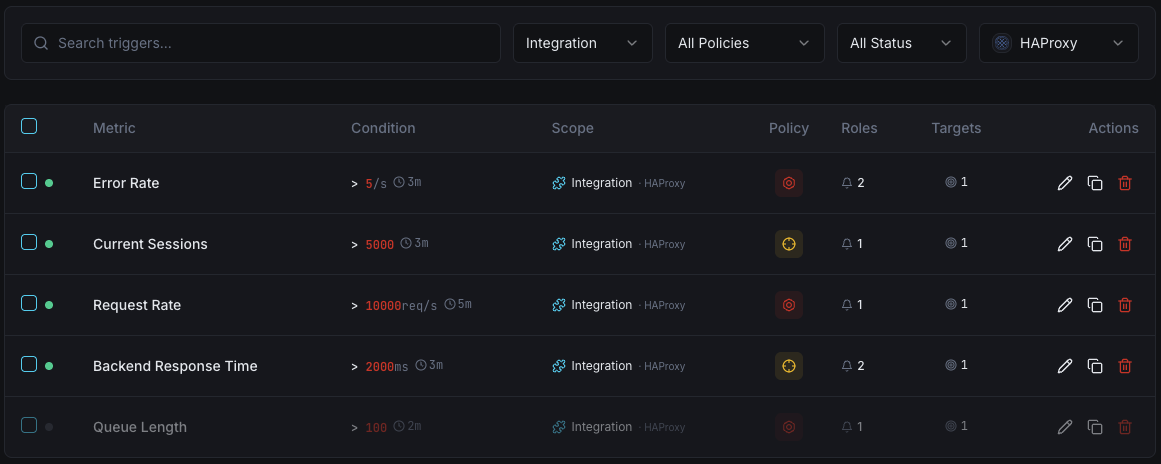Open the Current Sessions metric name

pos(150,243)
